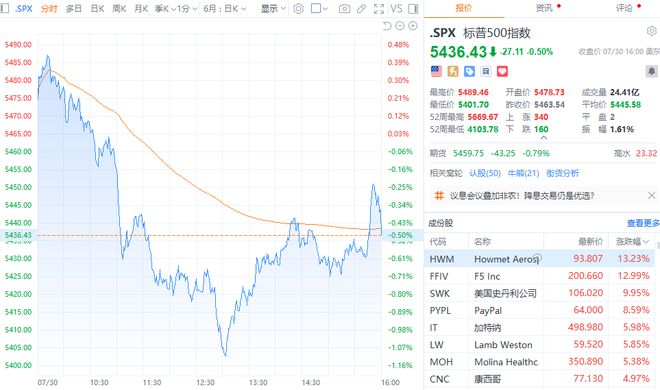The image size is (660, 390).
Task: Take a chart screenshot with the camera icon
Action: click(344, 8)
